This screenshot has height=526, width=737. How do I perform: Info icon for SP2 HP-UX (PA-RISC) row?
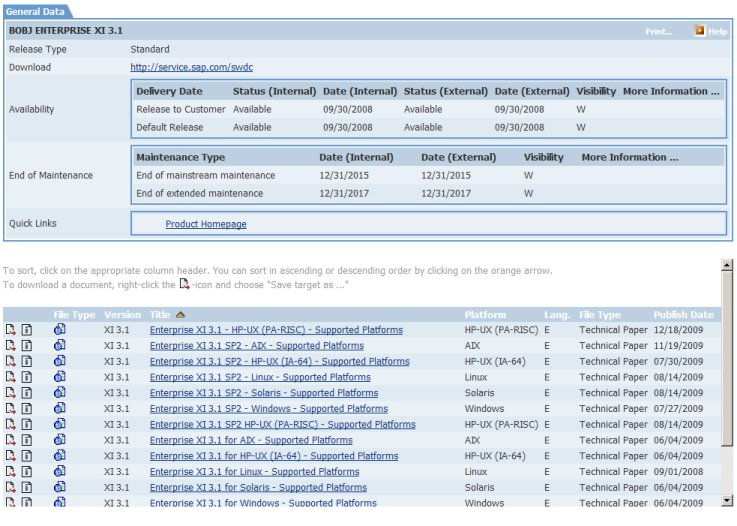point(27,424)
